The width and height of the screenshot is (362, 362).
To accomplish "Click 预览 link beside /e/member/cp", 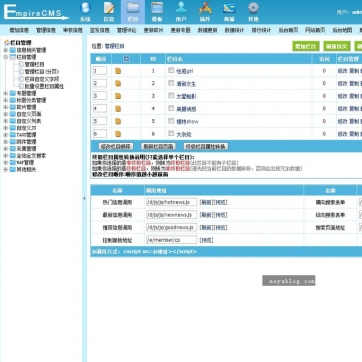I will [206, 240].
